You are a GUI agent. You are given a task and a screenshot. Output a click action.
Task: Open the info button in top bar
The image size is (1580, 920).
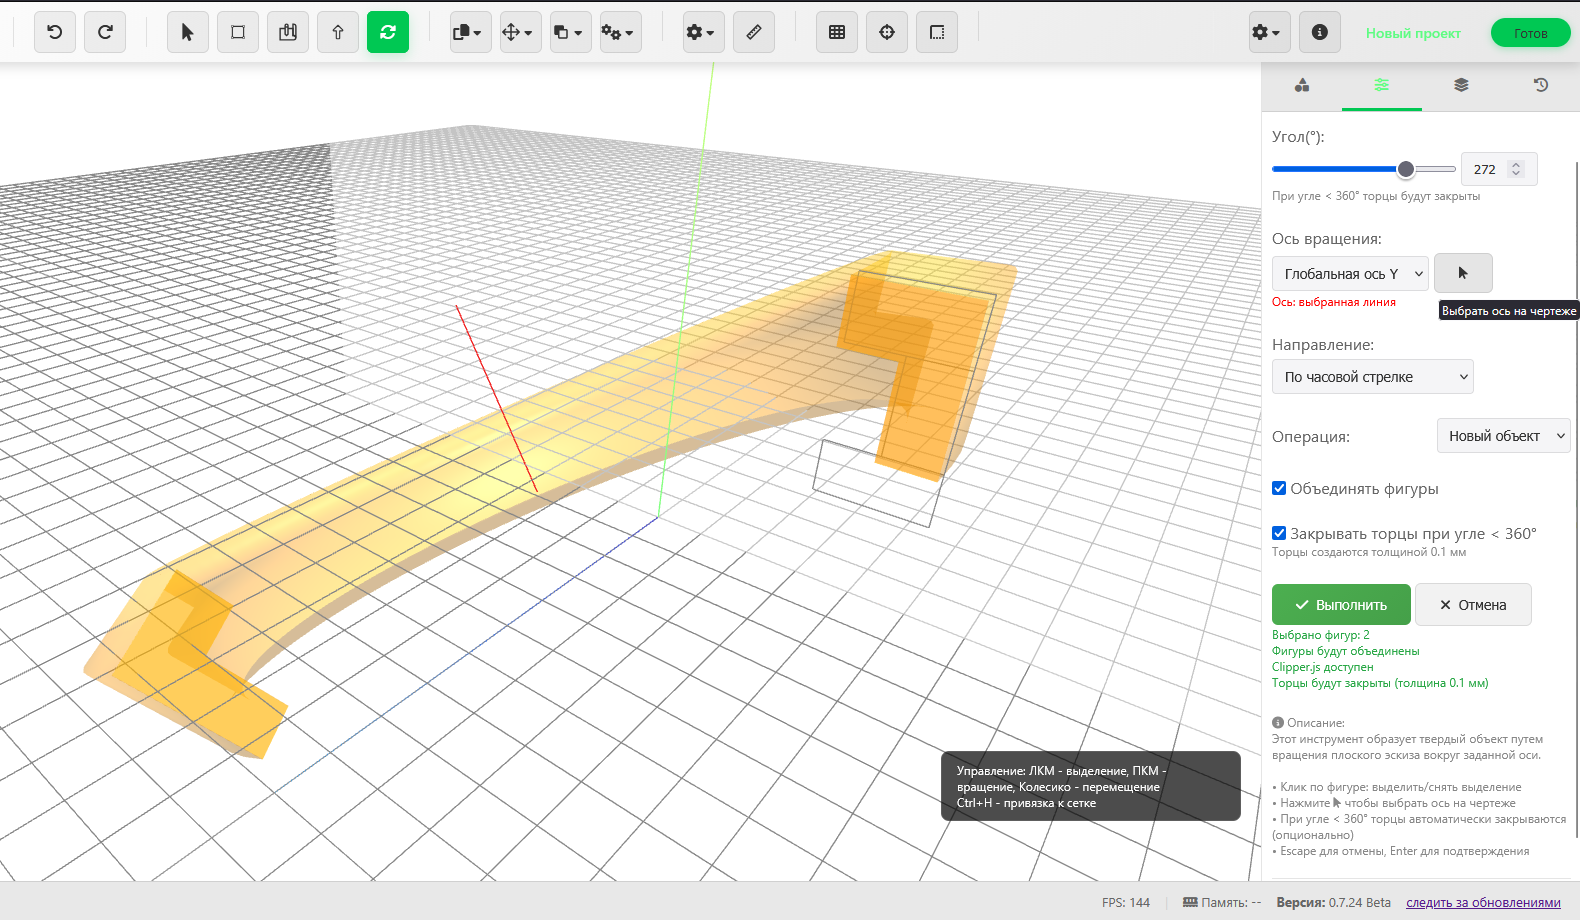1320,32
